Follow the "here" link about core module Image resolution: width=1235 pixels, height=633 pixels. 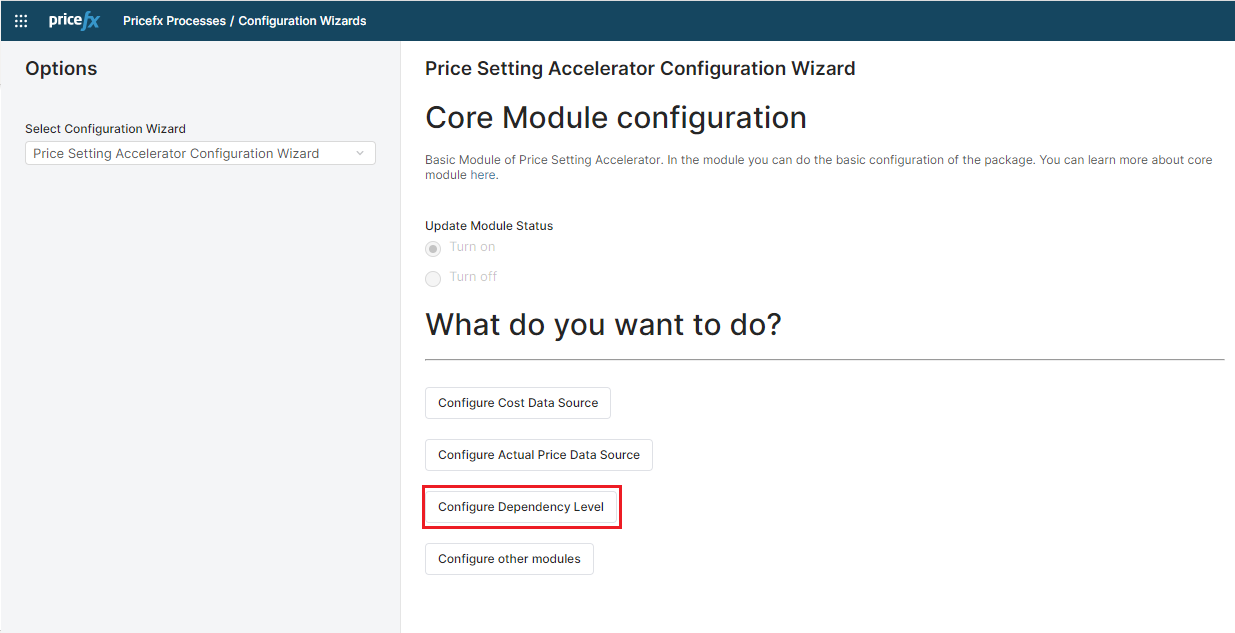coord(482,175)
